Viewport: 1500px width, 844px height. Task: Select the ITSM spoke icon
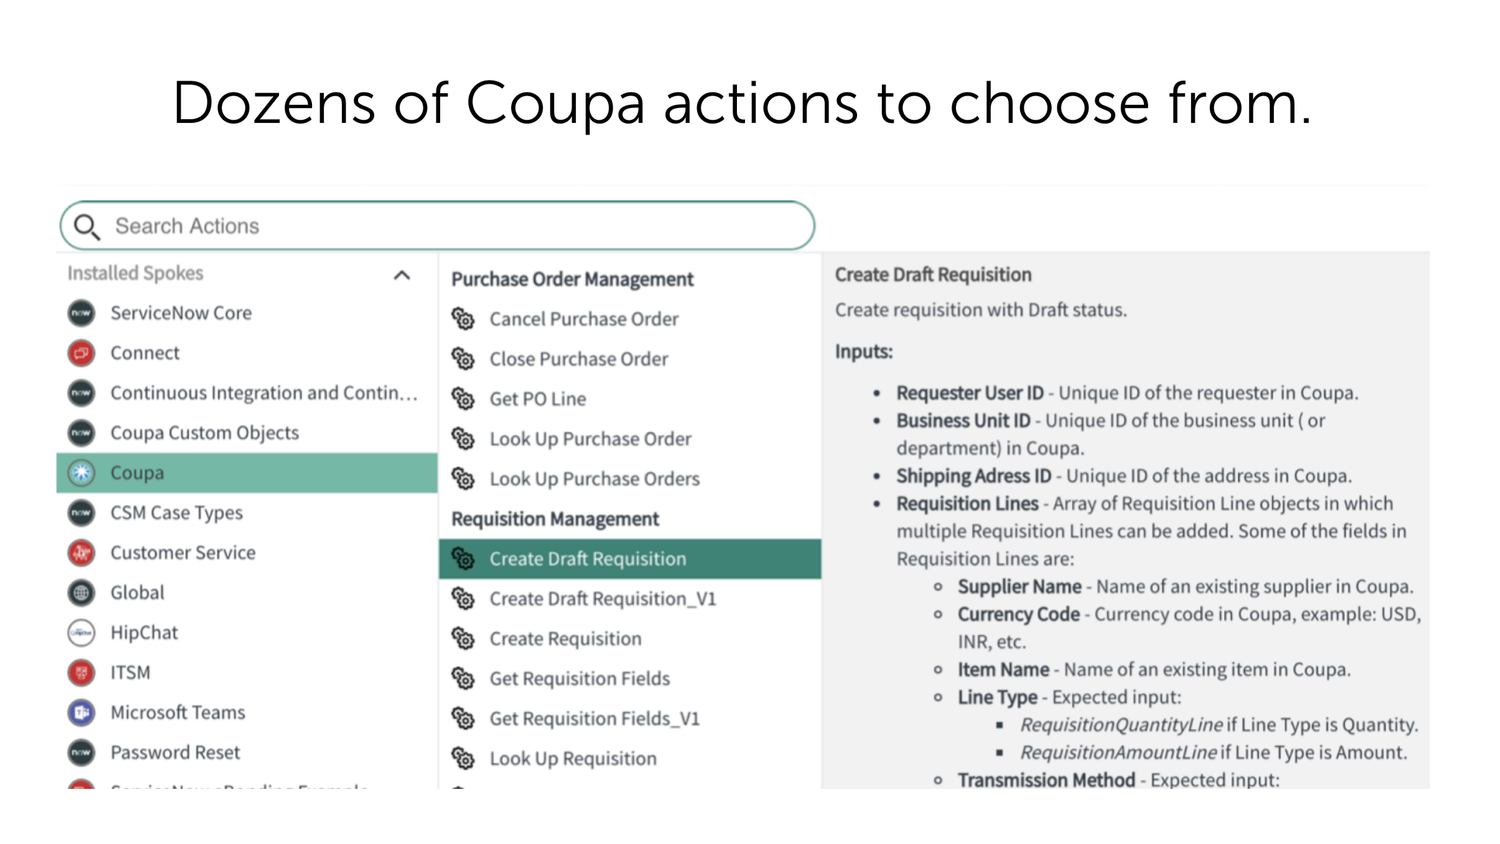click(x=80, y=672)
